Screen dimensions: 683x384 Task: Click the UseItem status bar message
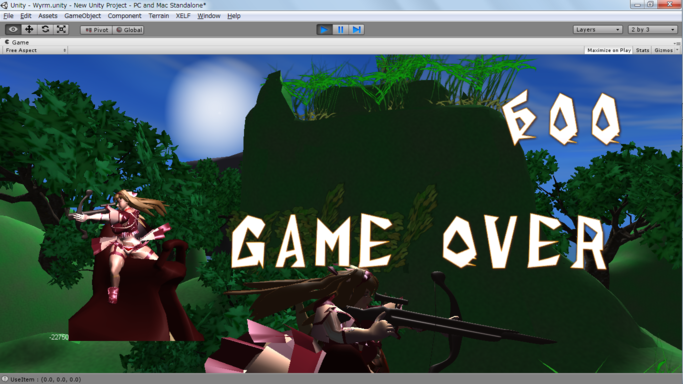[45, 380]
